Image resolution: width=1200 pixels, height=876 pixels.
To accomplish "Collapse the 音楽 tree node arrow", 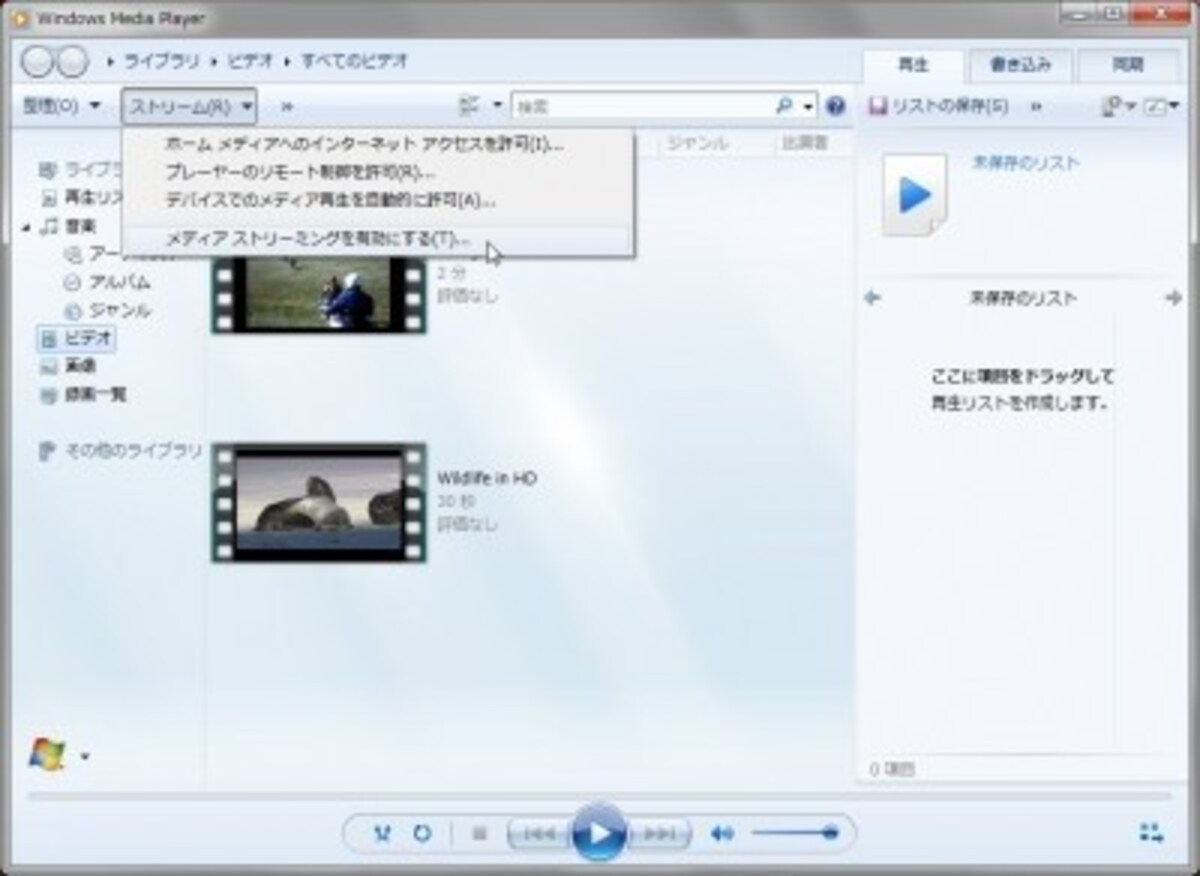I will click(26, 227).
